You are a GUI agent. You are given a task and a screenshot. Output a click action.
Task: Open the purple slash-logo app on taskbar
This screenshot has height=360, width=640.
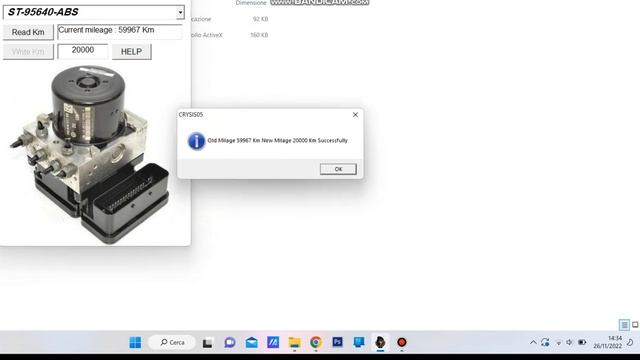273,342
